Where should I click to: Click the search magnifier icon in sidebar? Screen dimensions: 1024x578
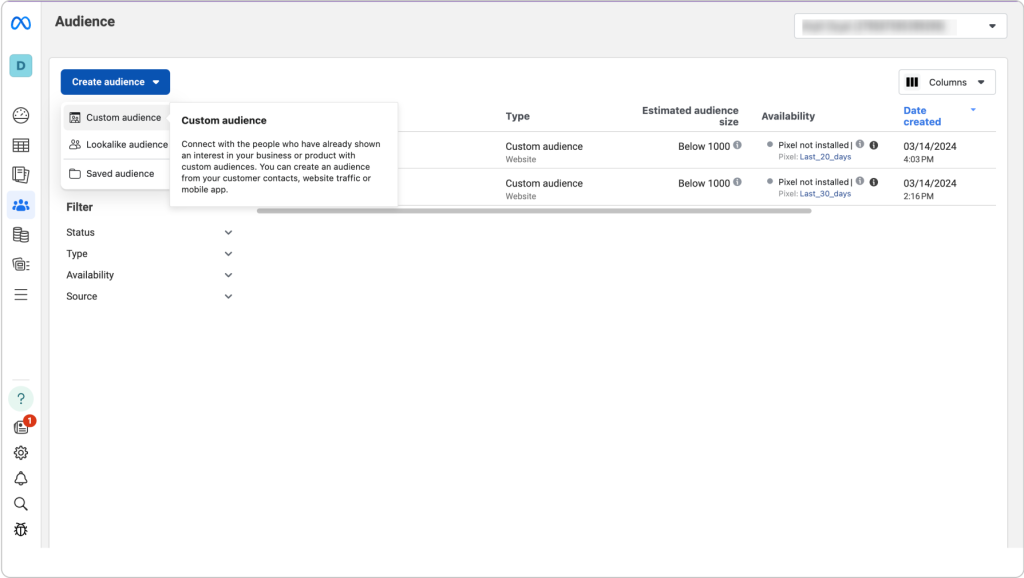click(21, 504)
